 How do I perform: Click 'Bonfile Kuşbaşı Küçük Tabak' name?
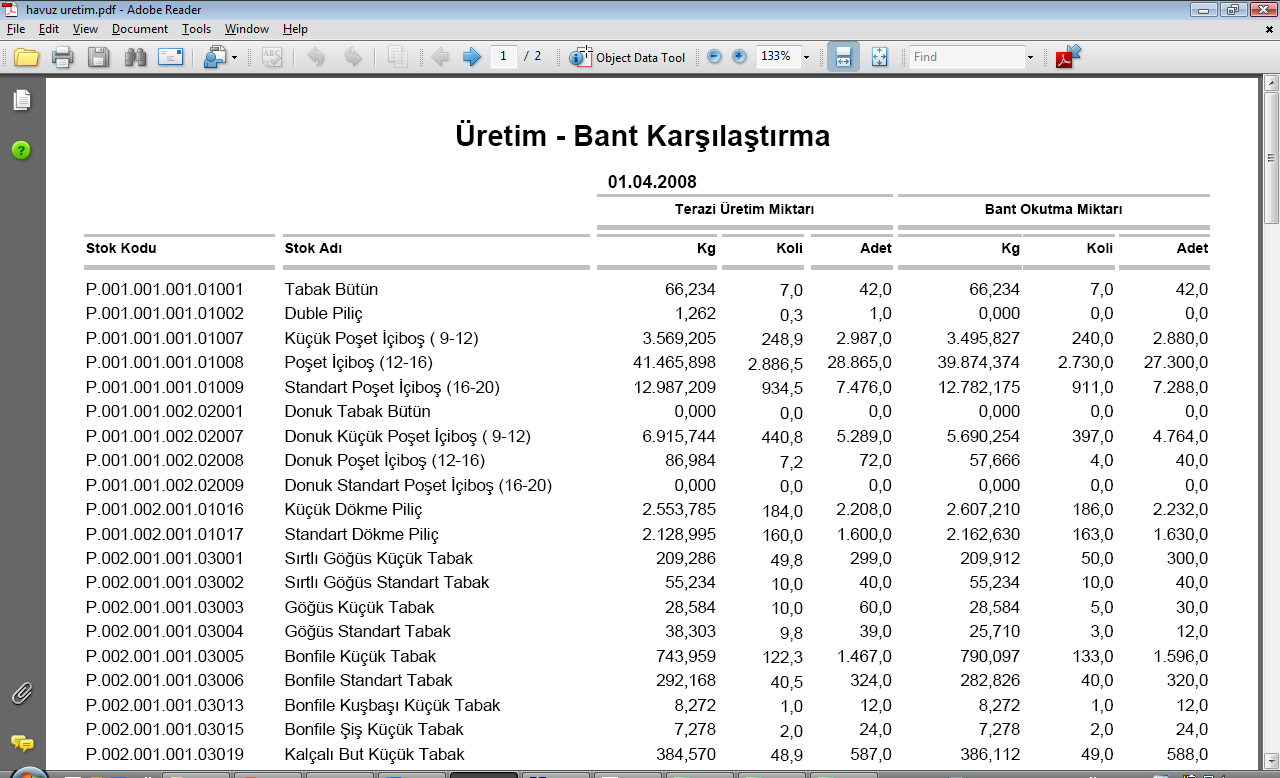click(392, 705)
